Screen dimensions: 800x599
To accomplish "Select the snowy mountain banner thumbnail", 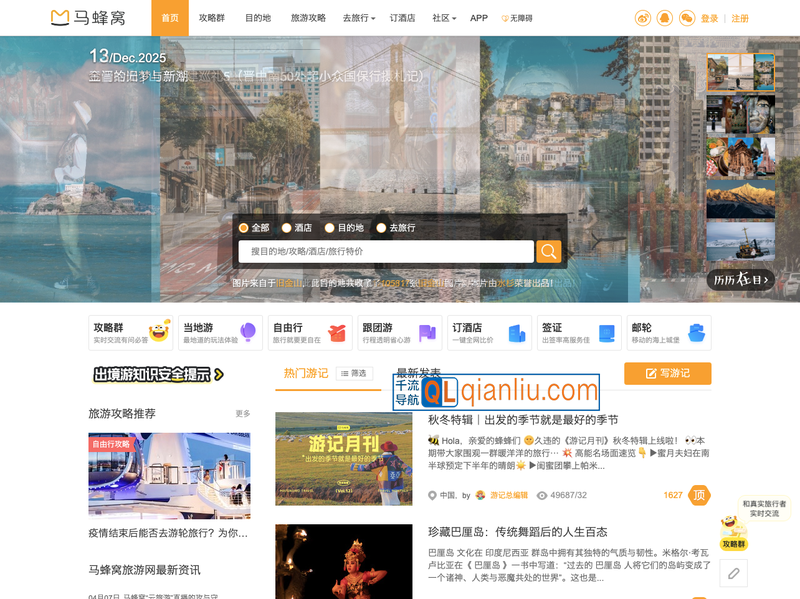I will 740,198.
